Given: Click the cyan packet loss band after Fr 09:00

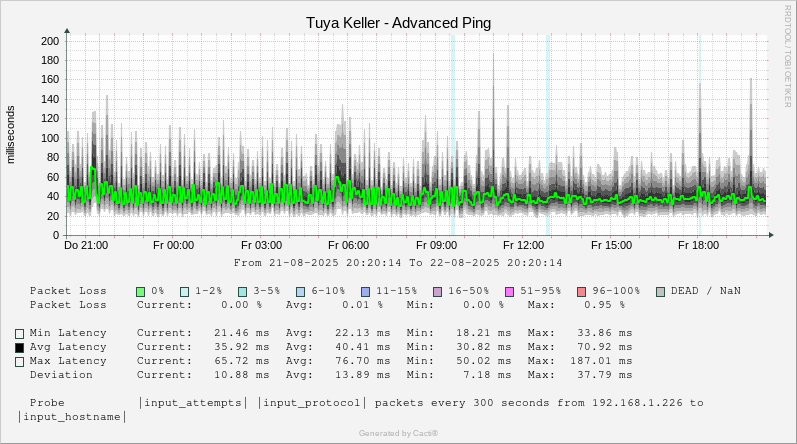Looking at the screenshot, I should [x=453, y=135].
